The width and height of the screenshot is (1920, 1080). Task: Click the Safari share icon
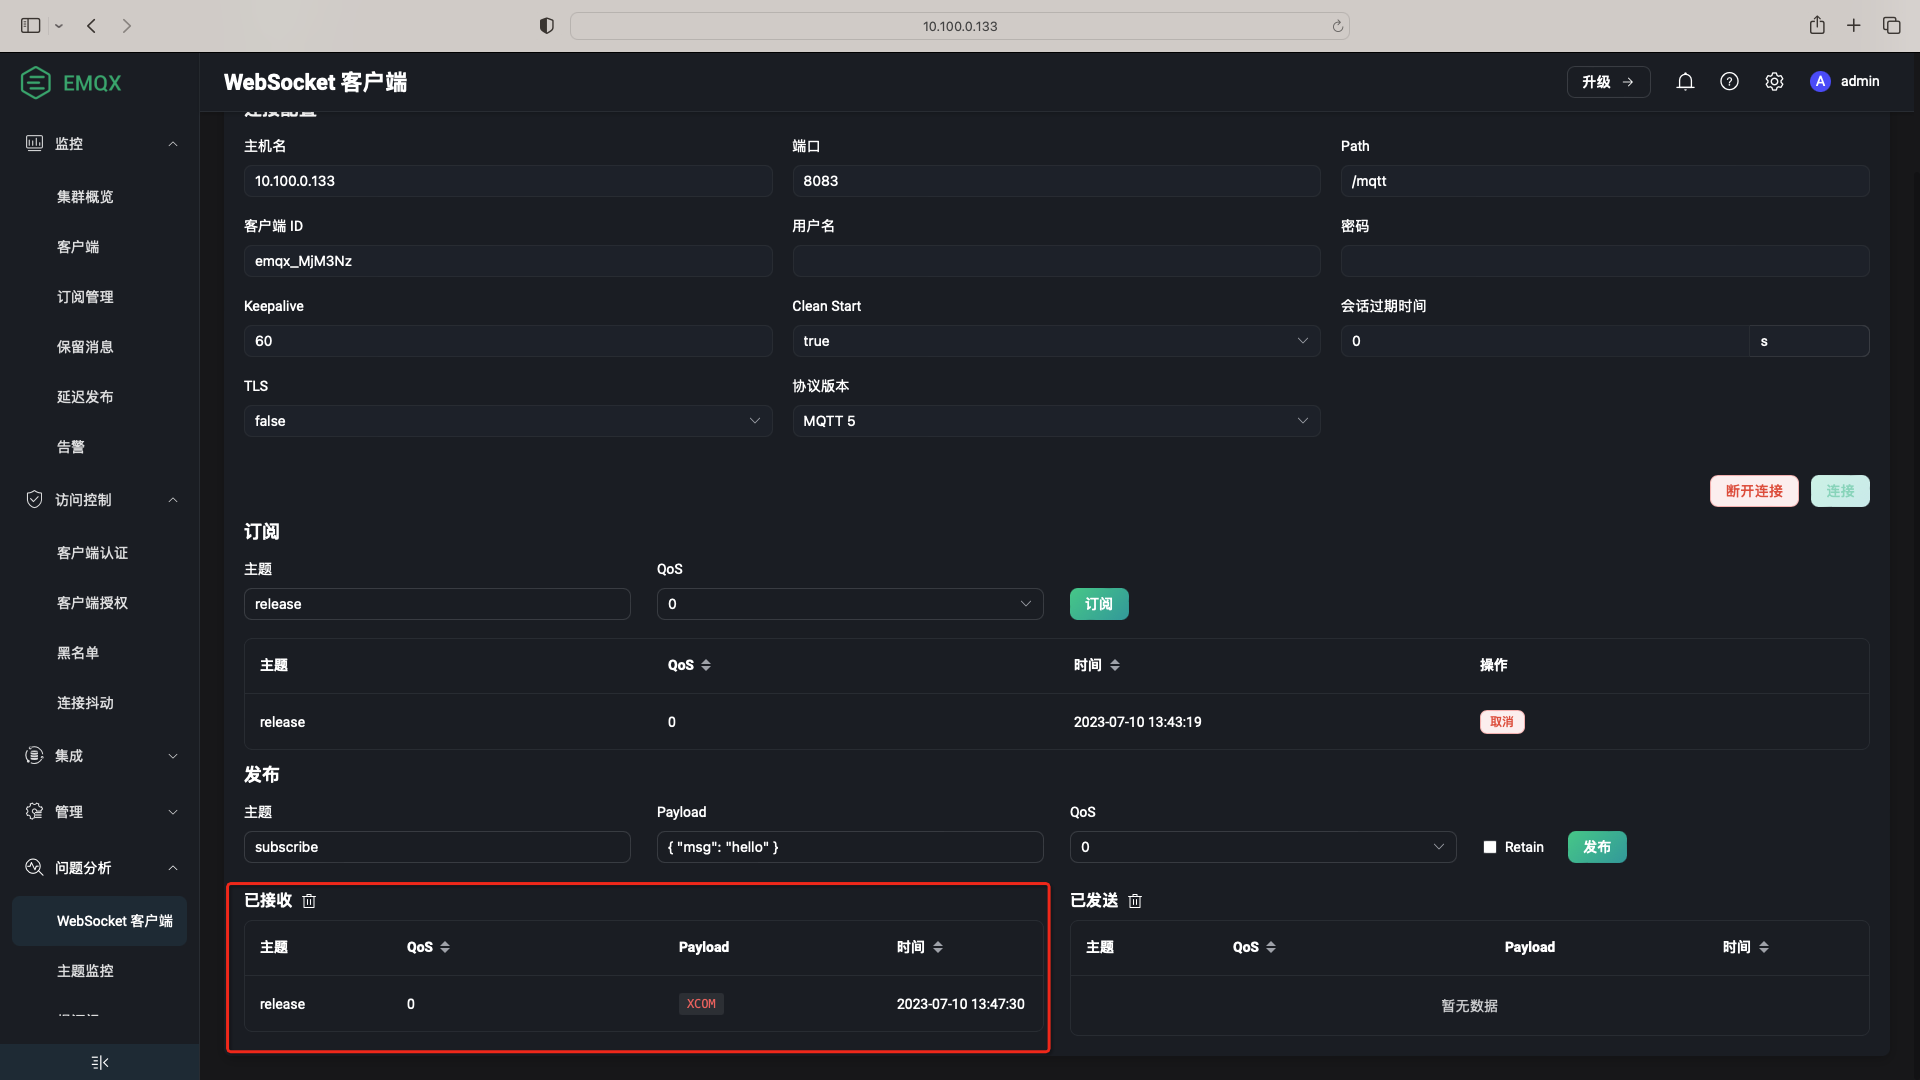pyautogui.click(x=1817, y=26)
